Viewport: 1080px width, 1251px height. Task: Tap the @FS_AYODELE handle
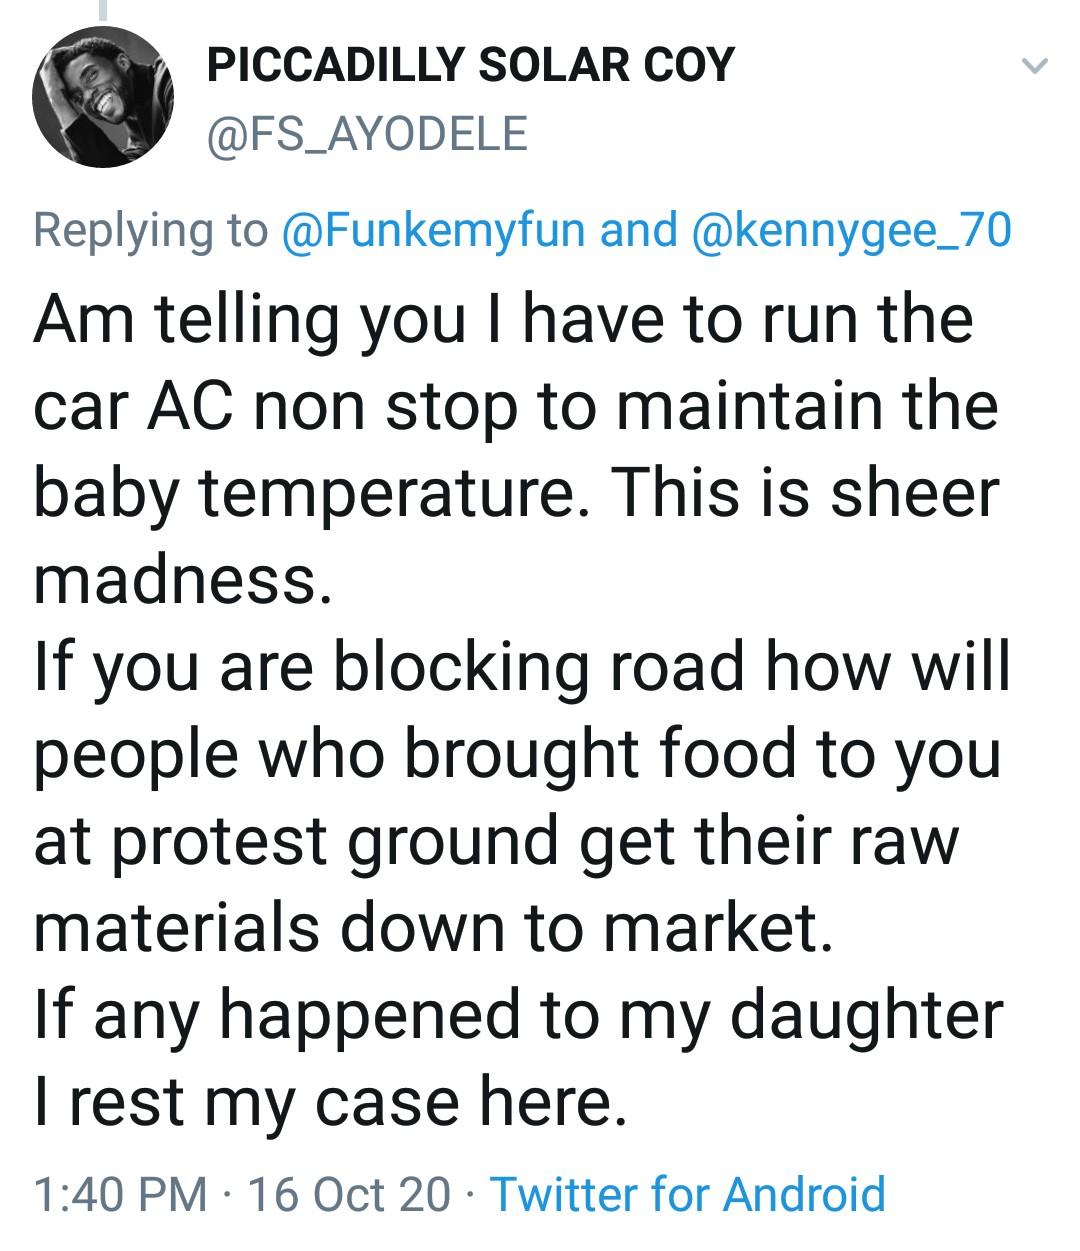366,132
